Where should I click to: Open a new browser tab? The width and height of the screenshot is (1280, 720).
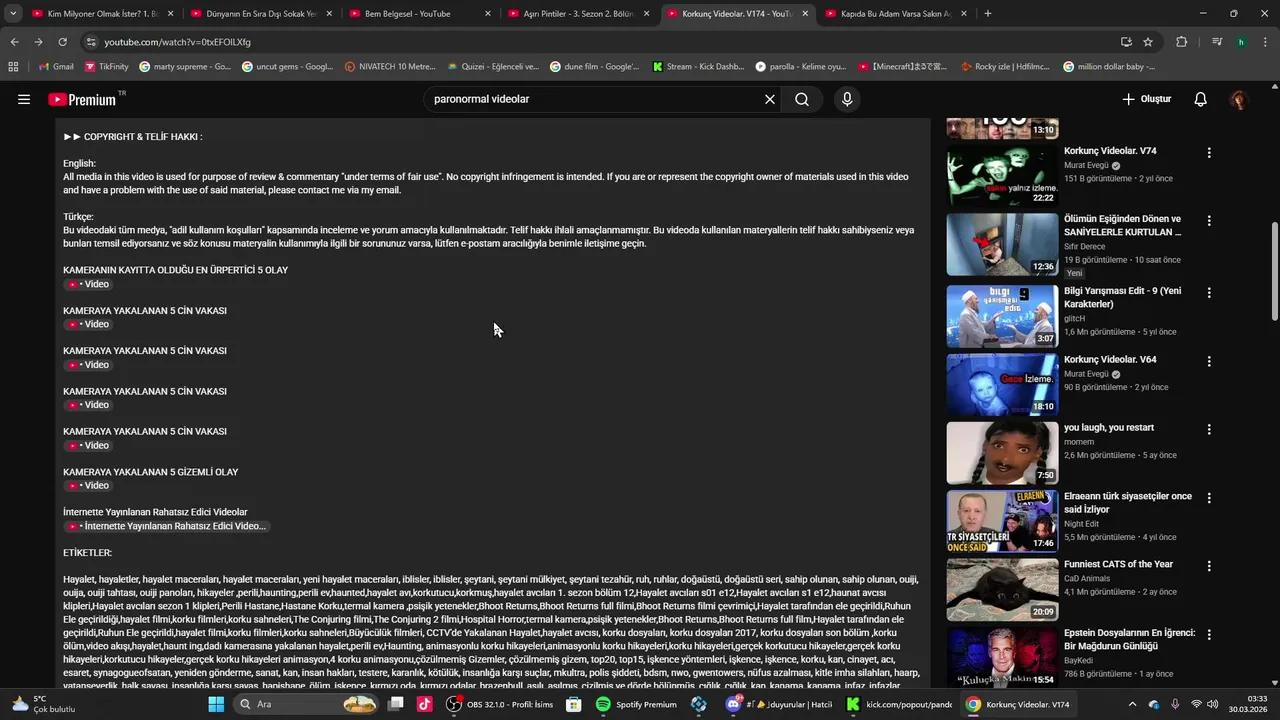coord(988,14)
